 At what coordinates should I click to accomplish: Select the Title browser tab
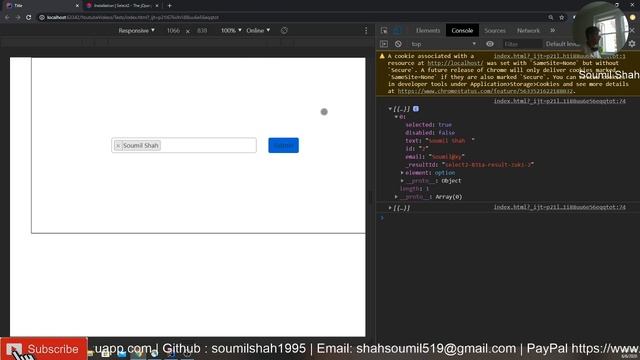pos(41,6)
